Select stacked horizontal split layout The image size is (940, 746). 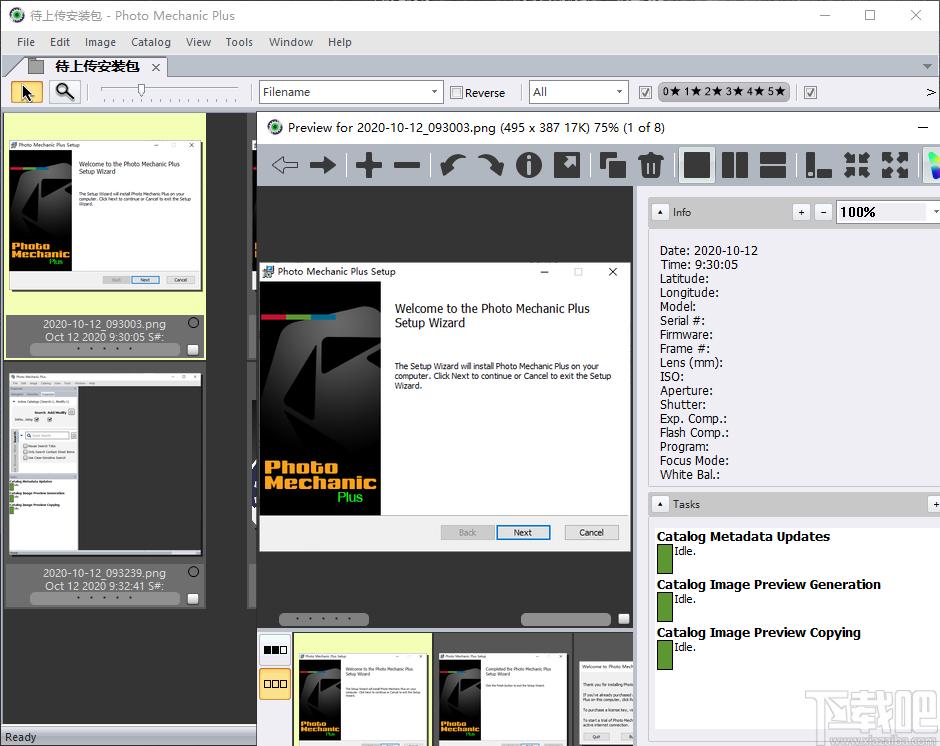tap(773, 165)
